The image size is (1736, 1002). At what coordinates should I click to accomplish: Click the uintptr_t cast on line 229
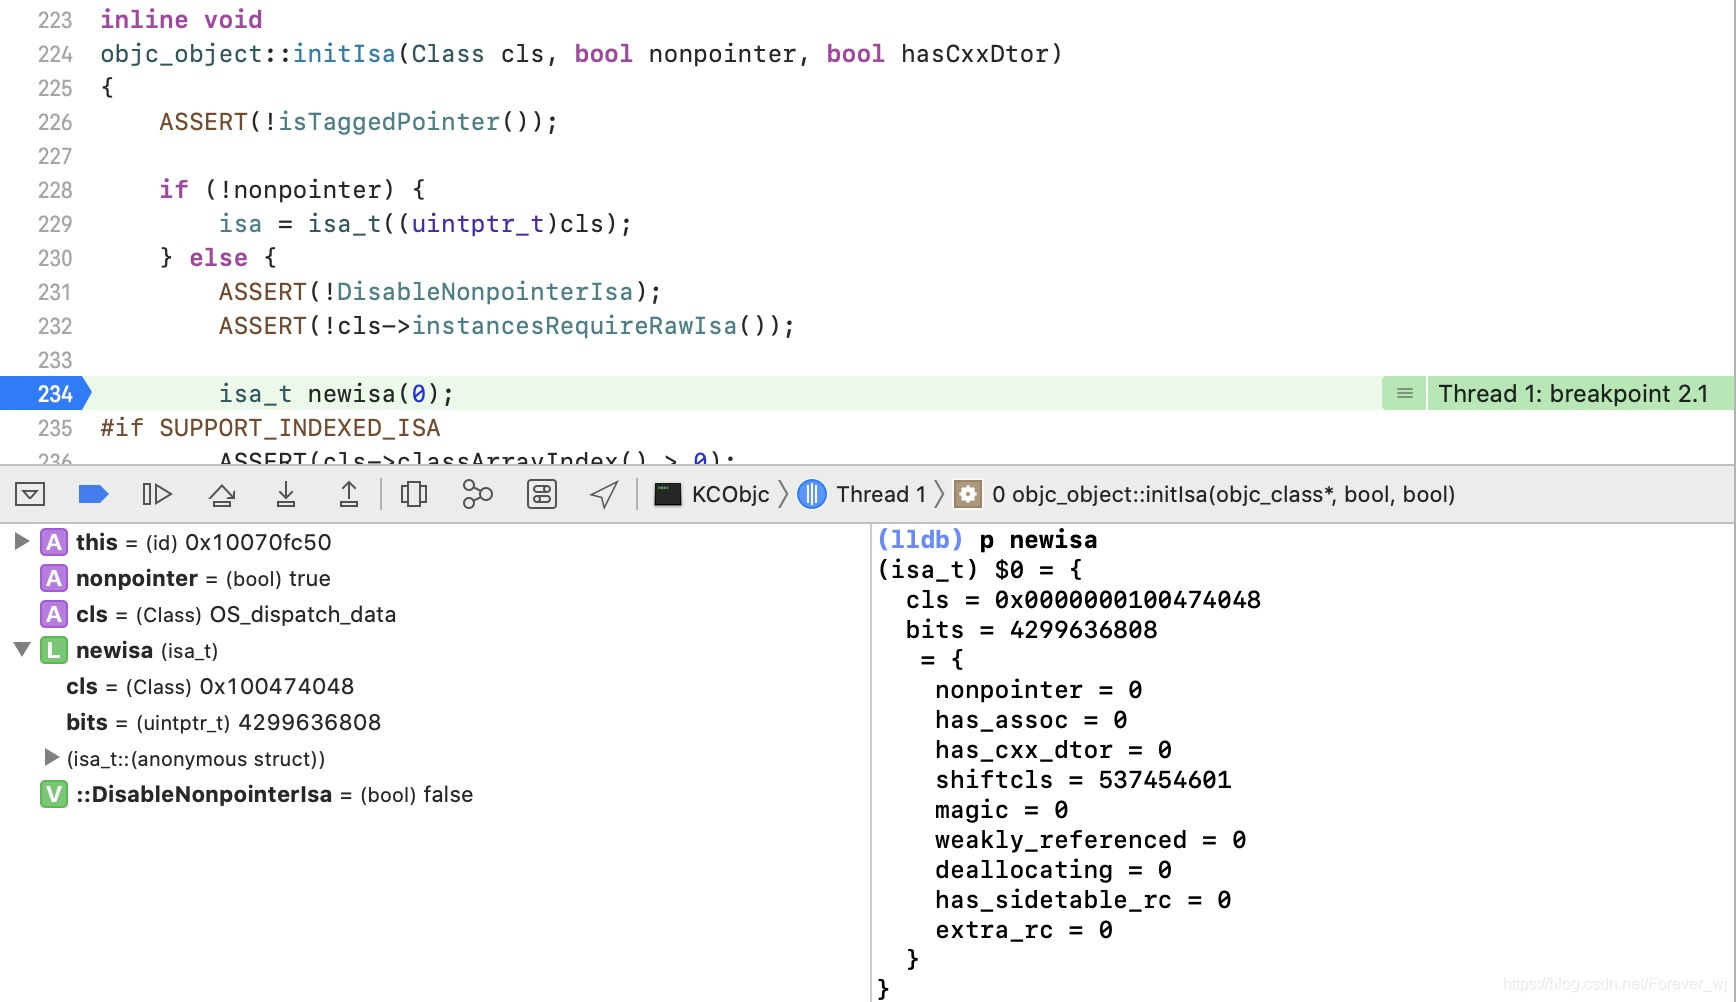(x=478, y=224)
